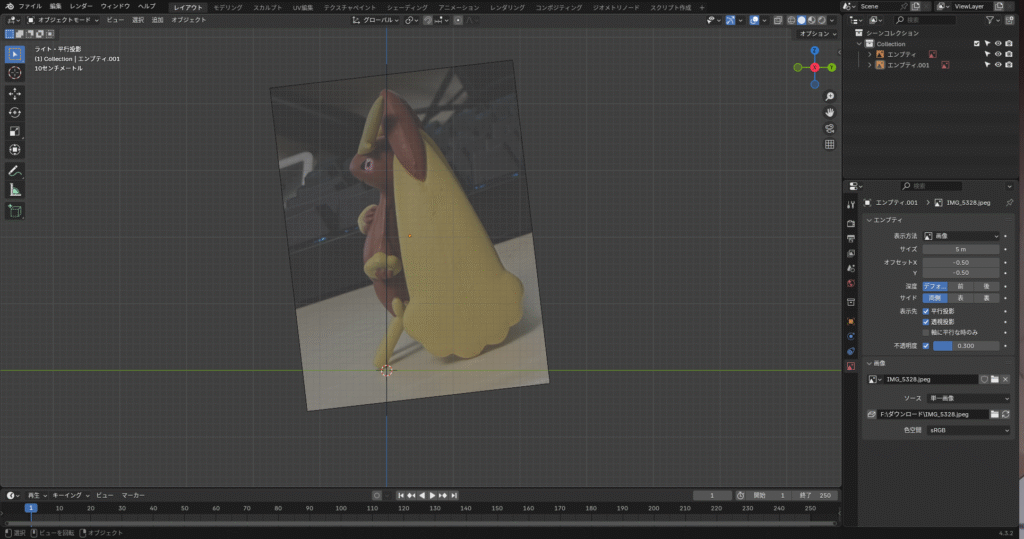Select the box select tool in toolbar

pyautogui.click(x=14, y=54)
